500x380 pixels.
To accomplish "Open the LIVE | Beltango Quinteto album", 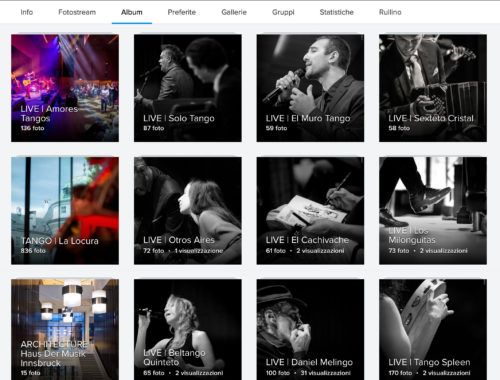I will 188,330.
